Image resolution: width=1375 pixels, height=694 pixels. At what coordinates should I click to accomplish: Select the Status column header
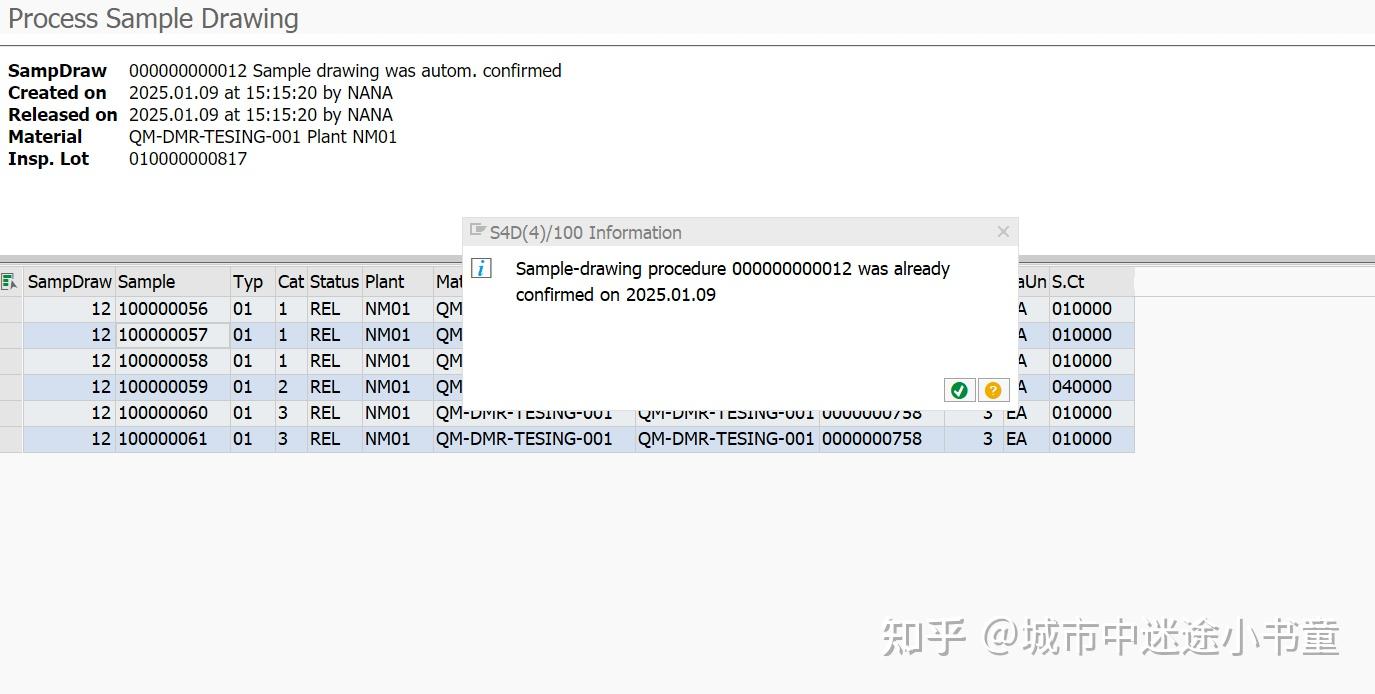coord(333,281)
